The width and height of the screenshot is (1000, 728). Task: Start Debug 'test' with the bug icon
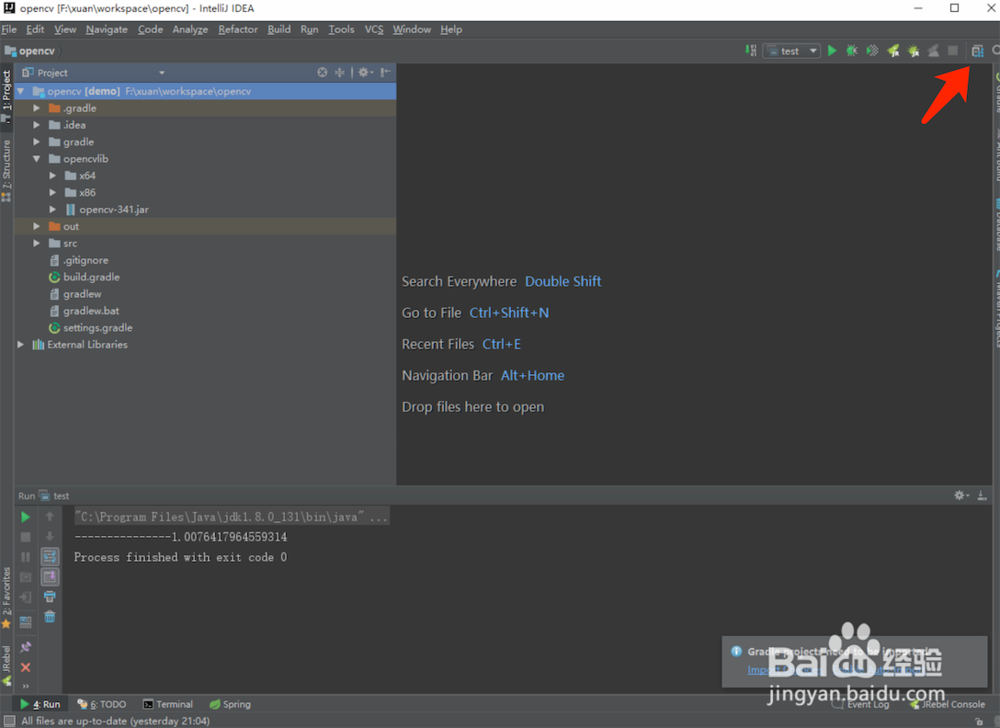[851, 50]
